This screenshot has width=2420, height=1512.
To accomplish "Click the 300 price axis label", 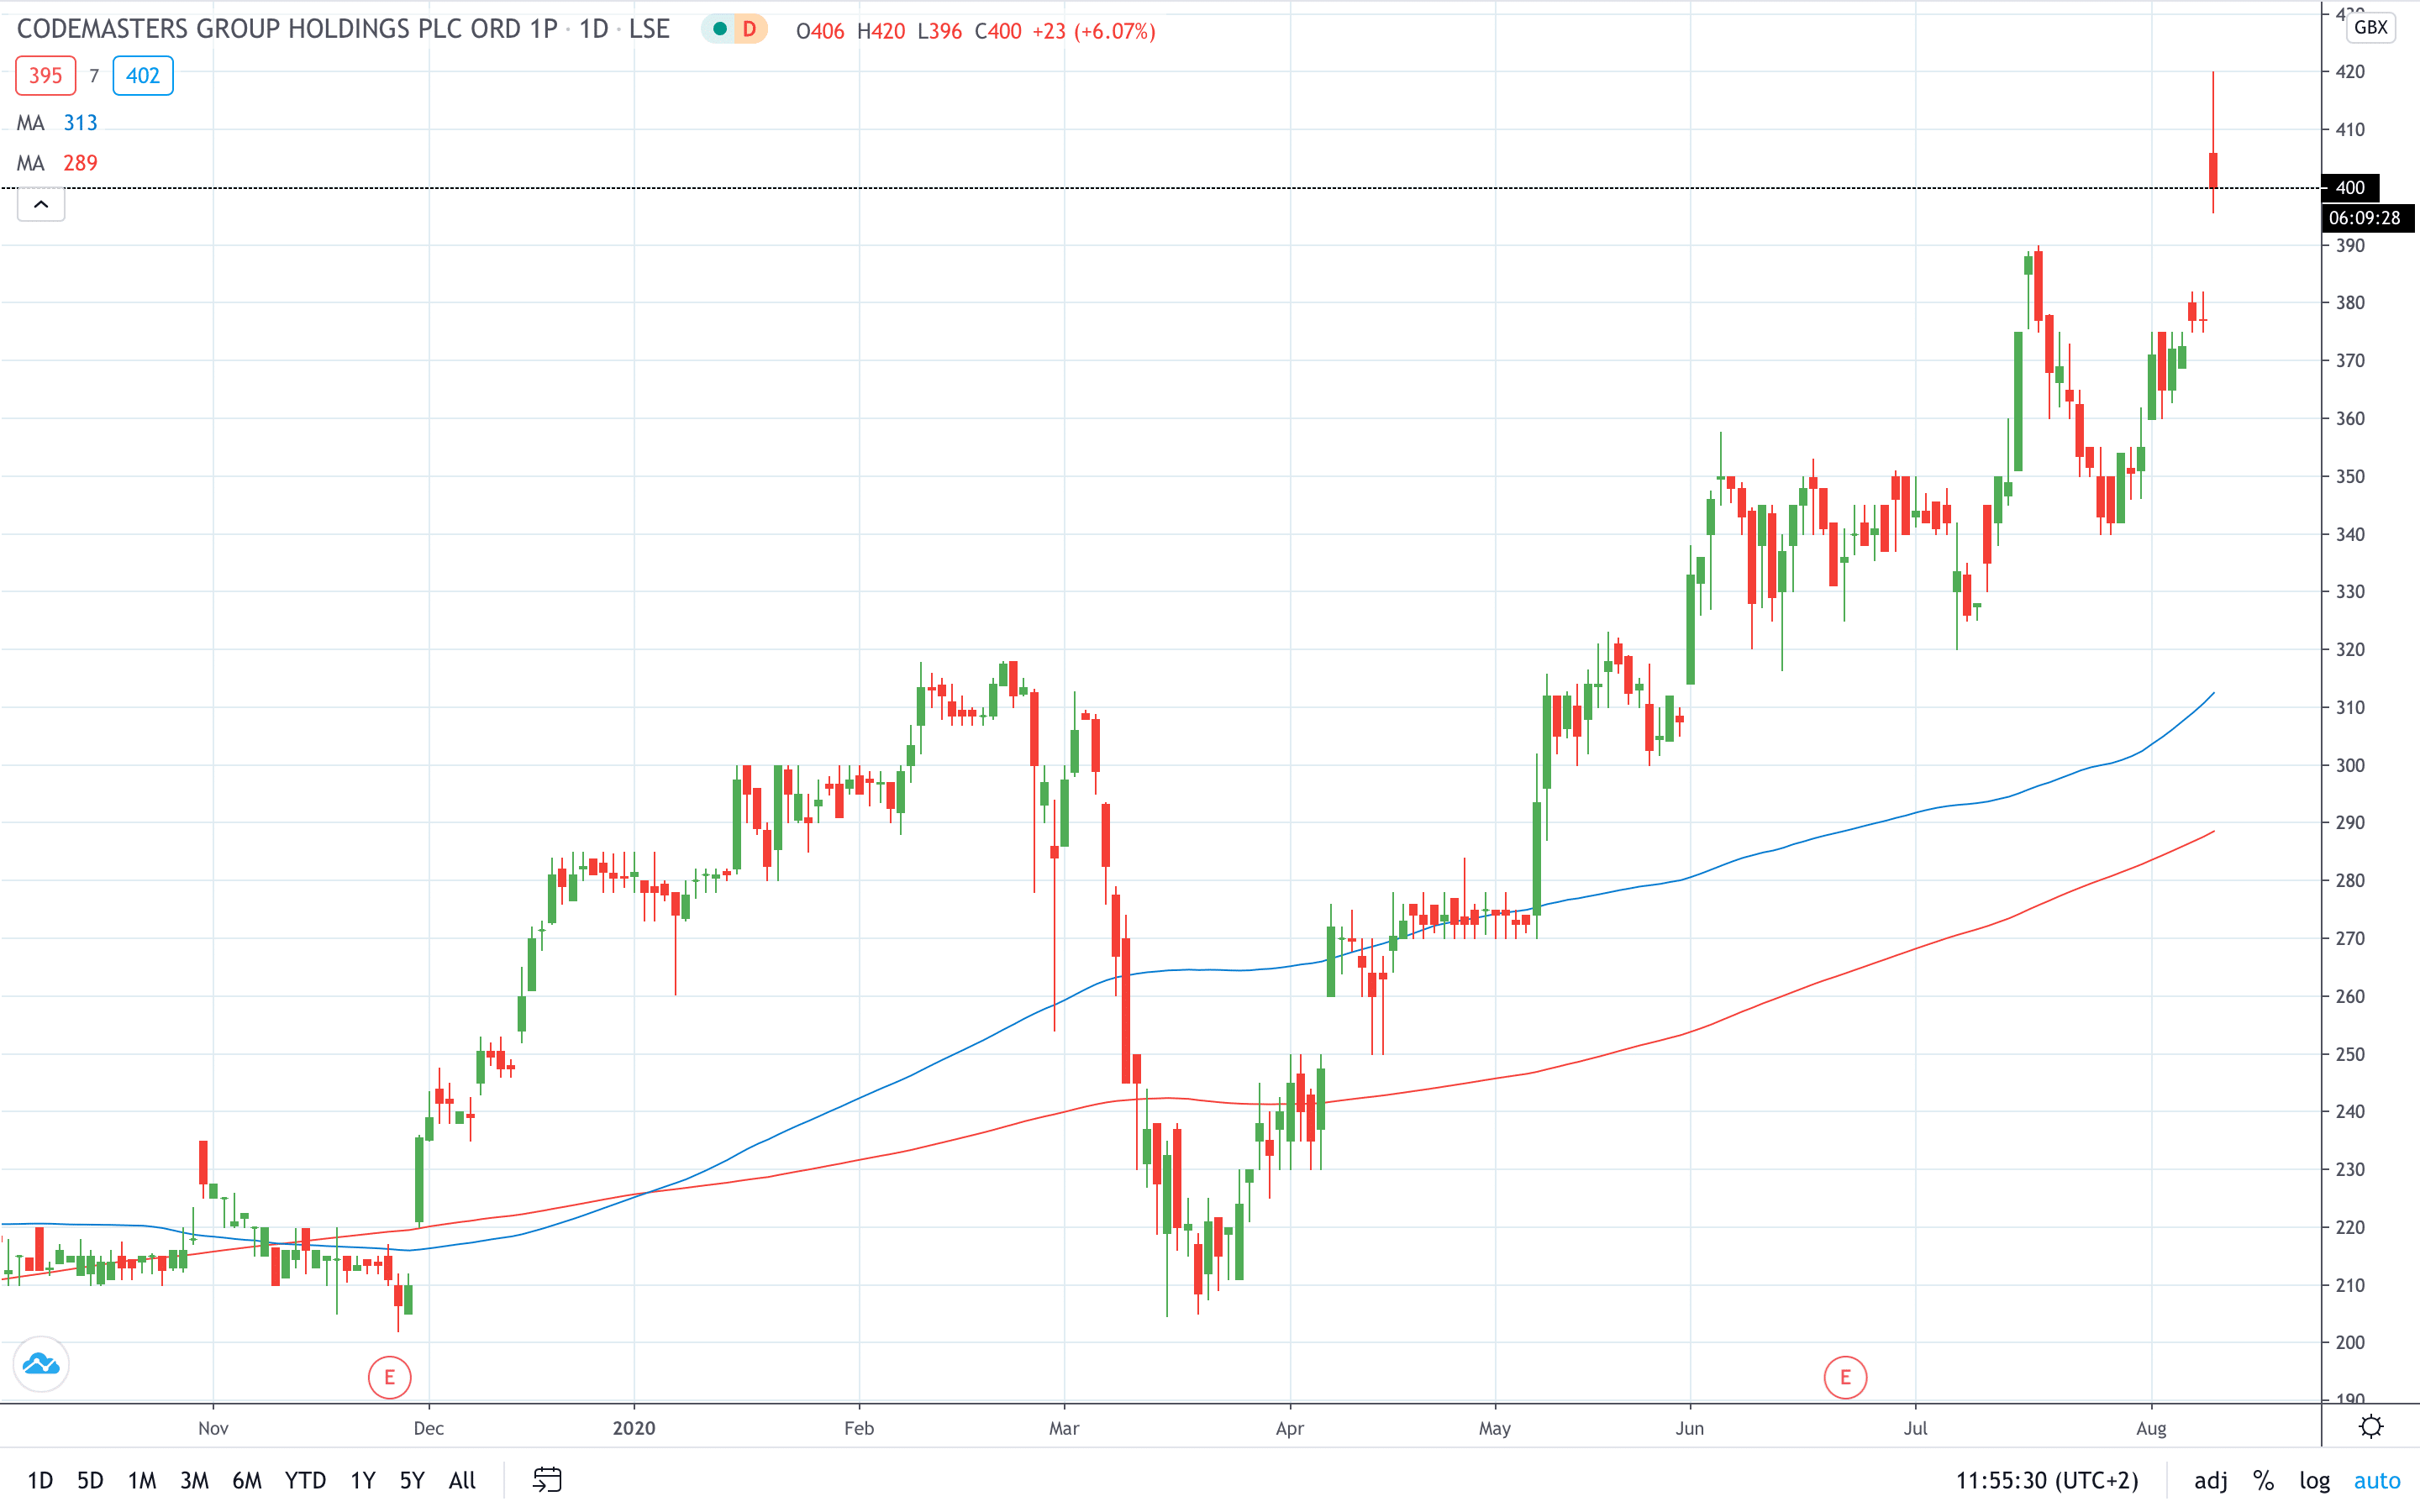I will coord(2350,765).
